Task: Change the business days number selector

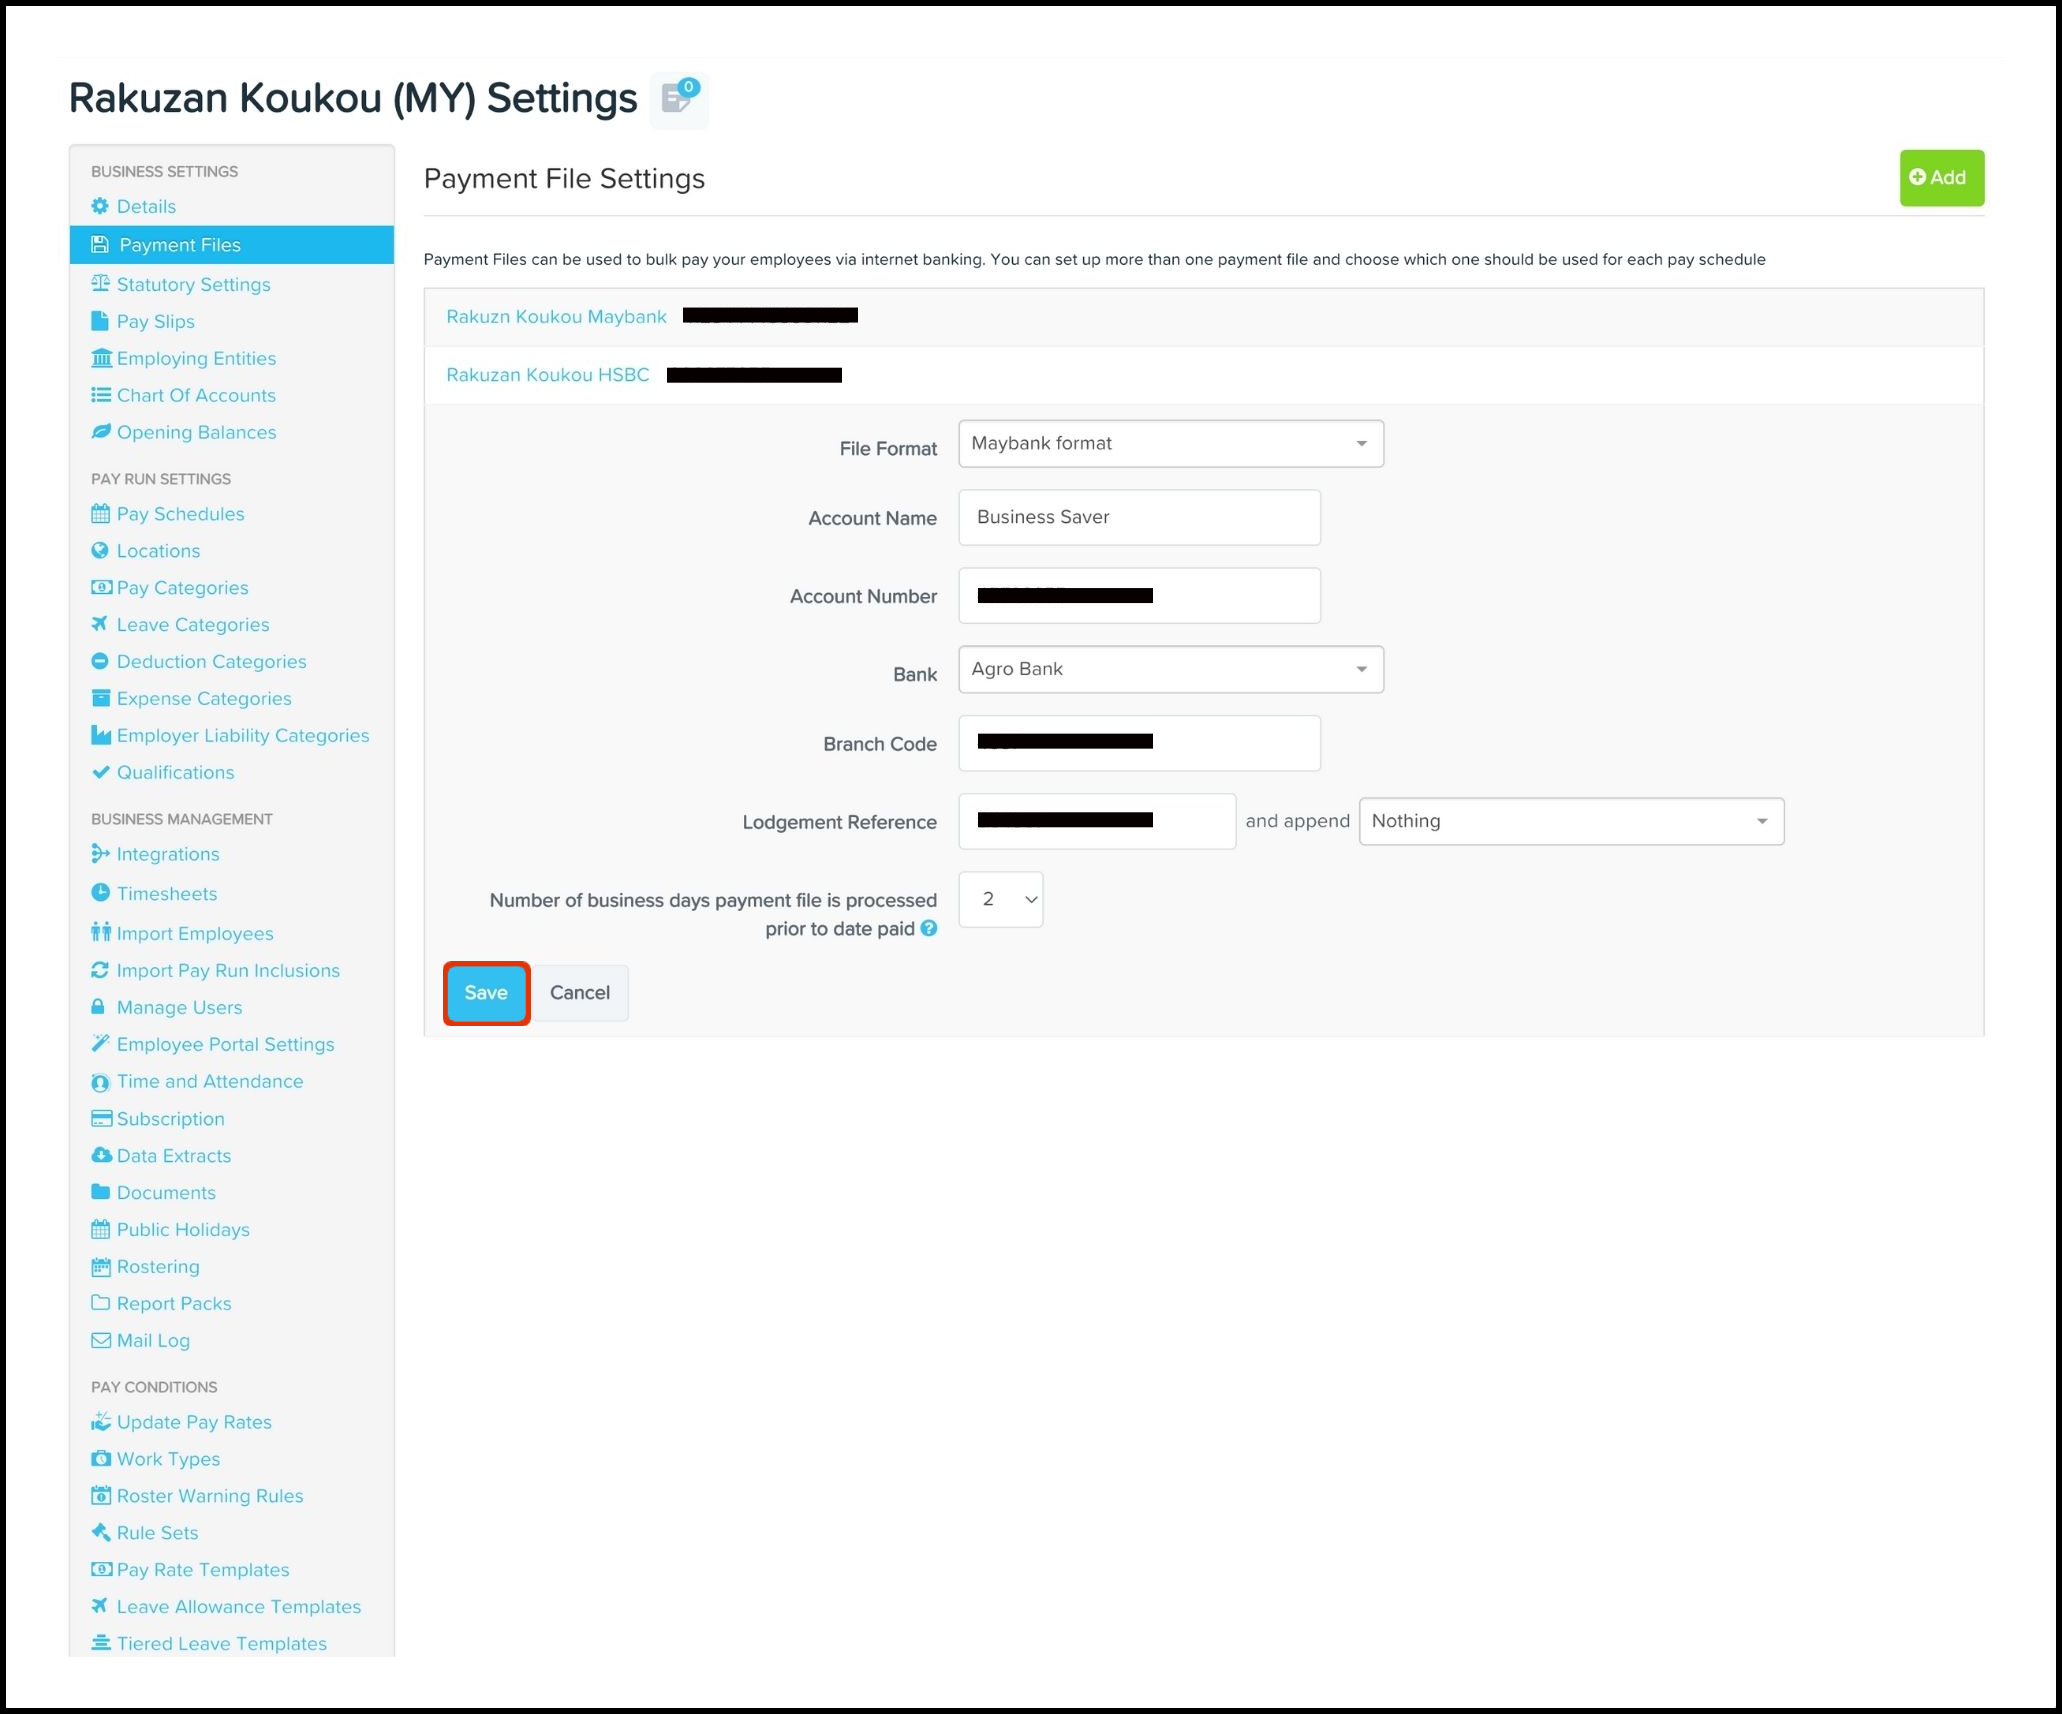Action: tap(1001, 899)
